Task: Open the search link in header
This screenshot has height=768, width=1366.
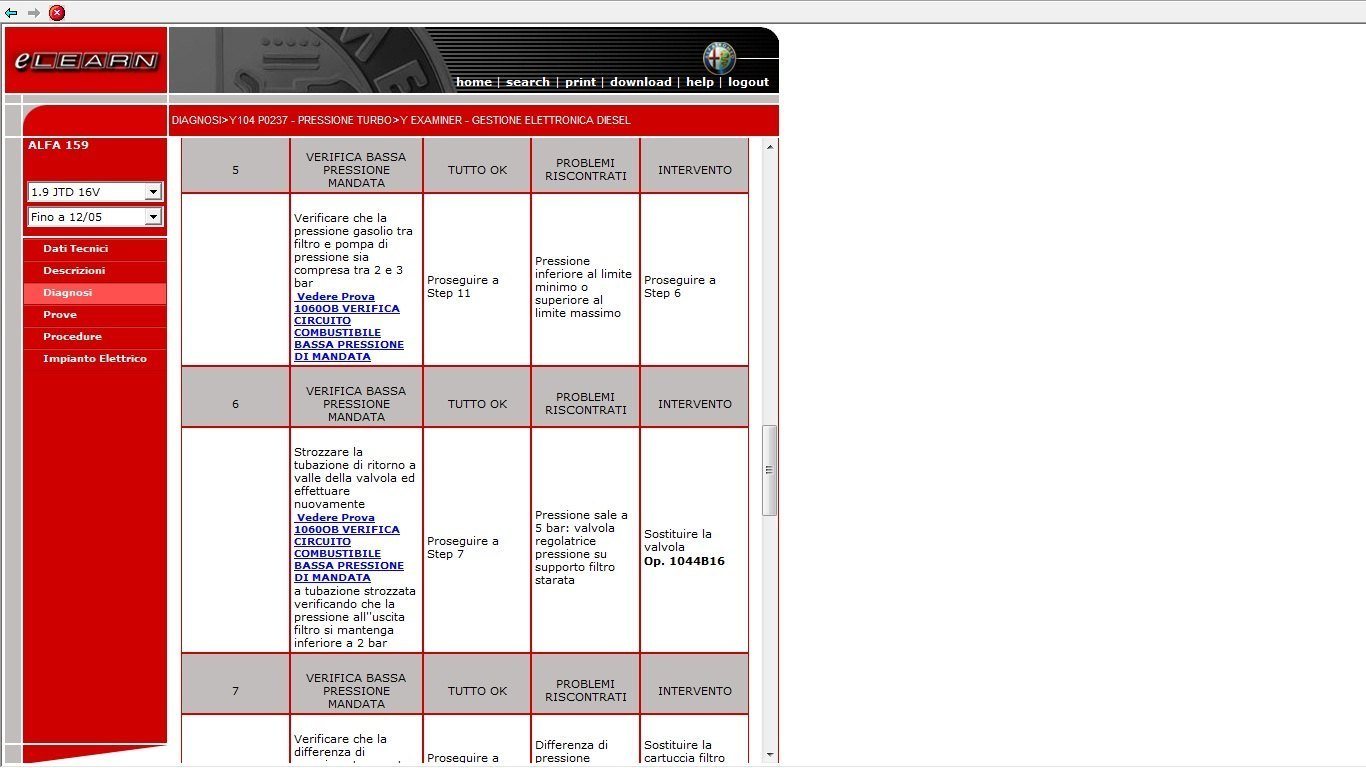Action: tap(528, 82)
